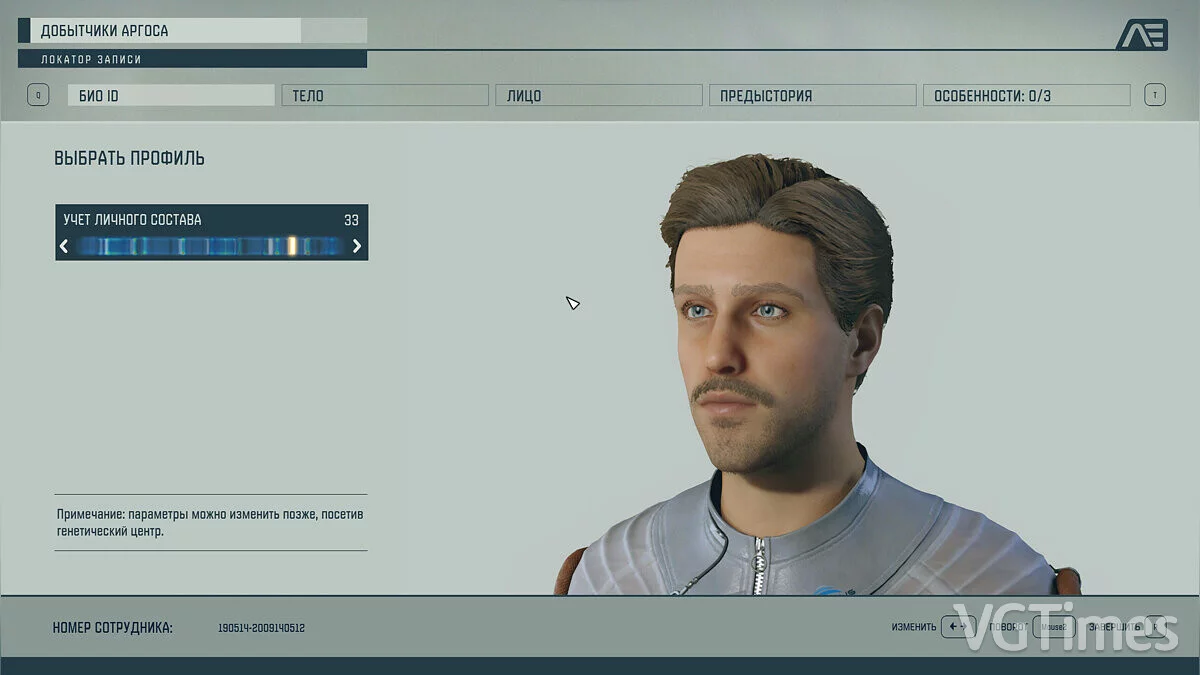Switch to the ТЕЛО tab

point(385,96)
